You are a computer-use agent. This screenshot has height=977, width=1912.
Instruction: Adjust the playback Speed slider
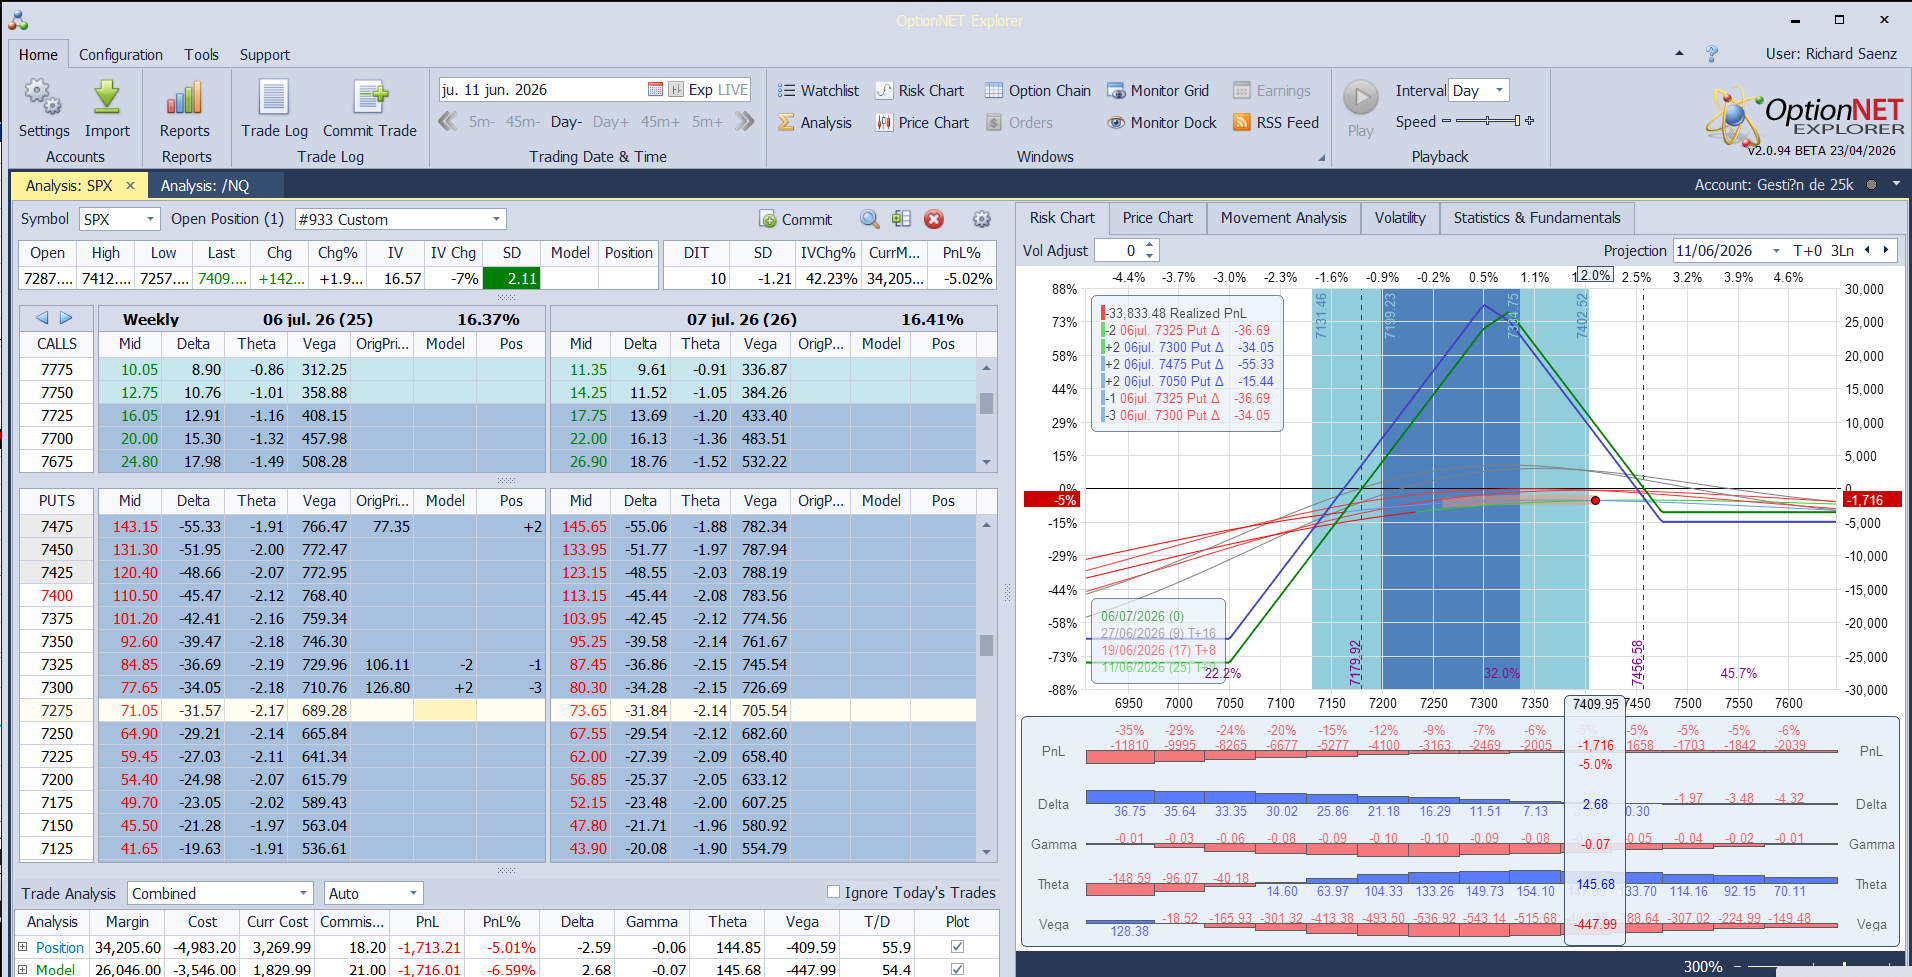(1488, 121)
